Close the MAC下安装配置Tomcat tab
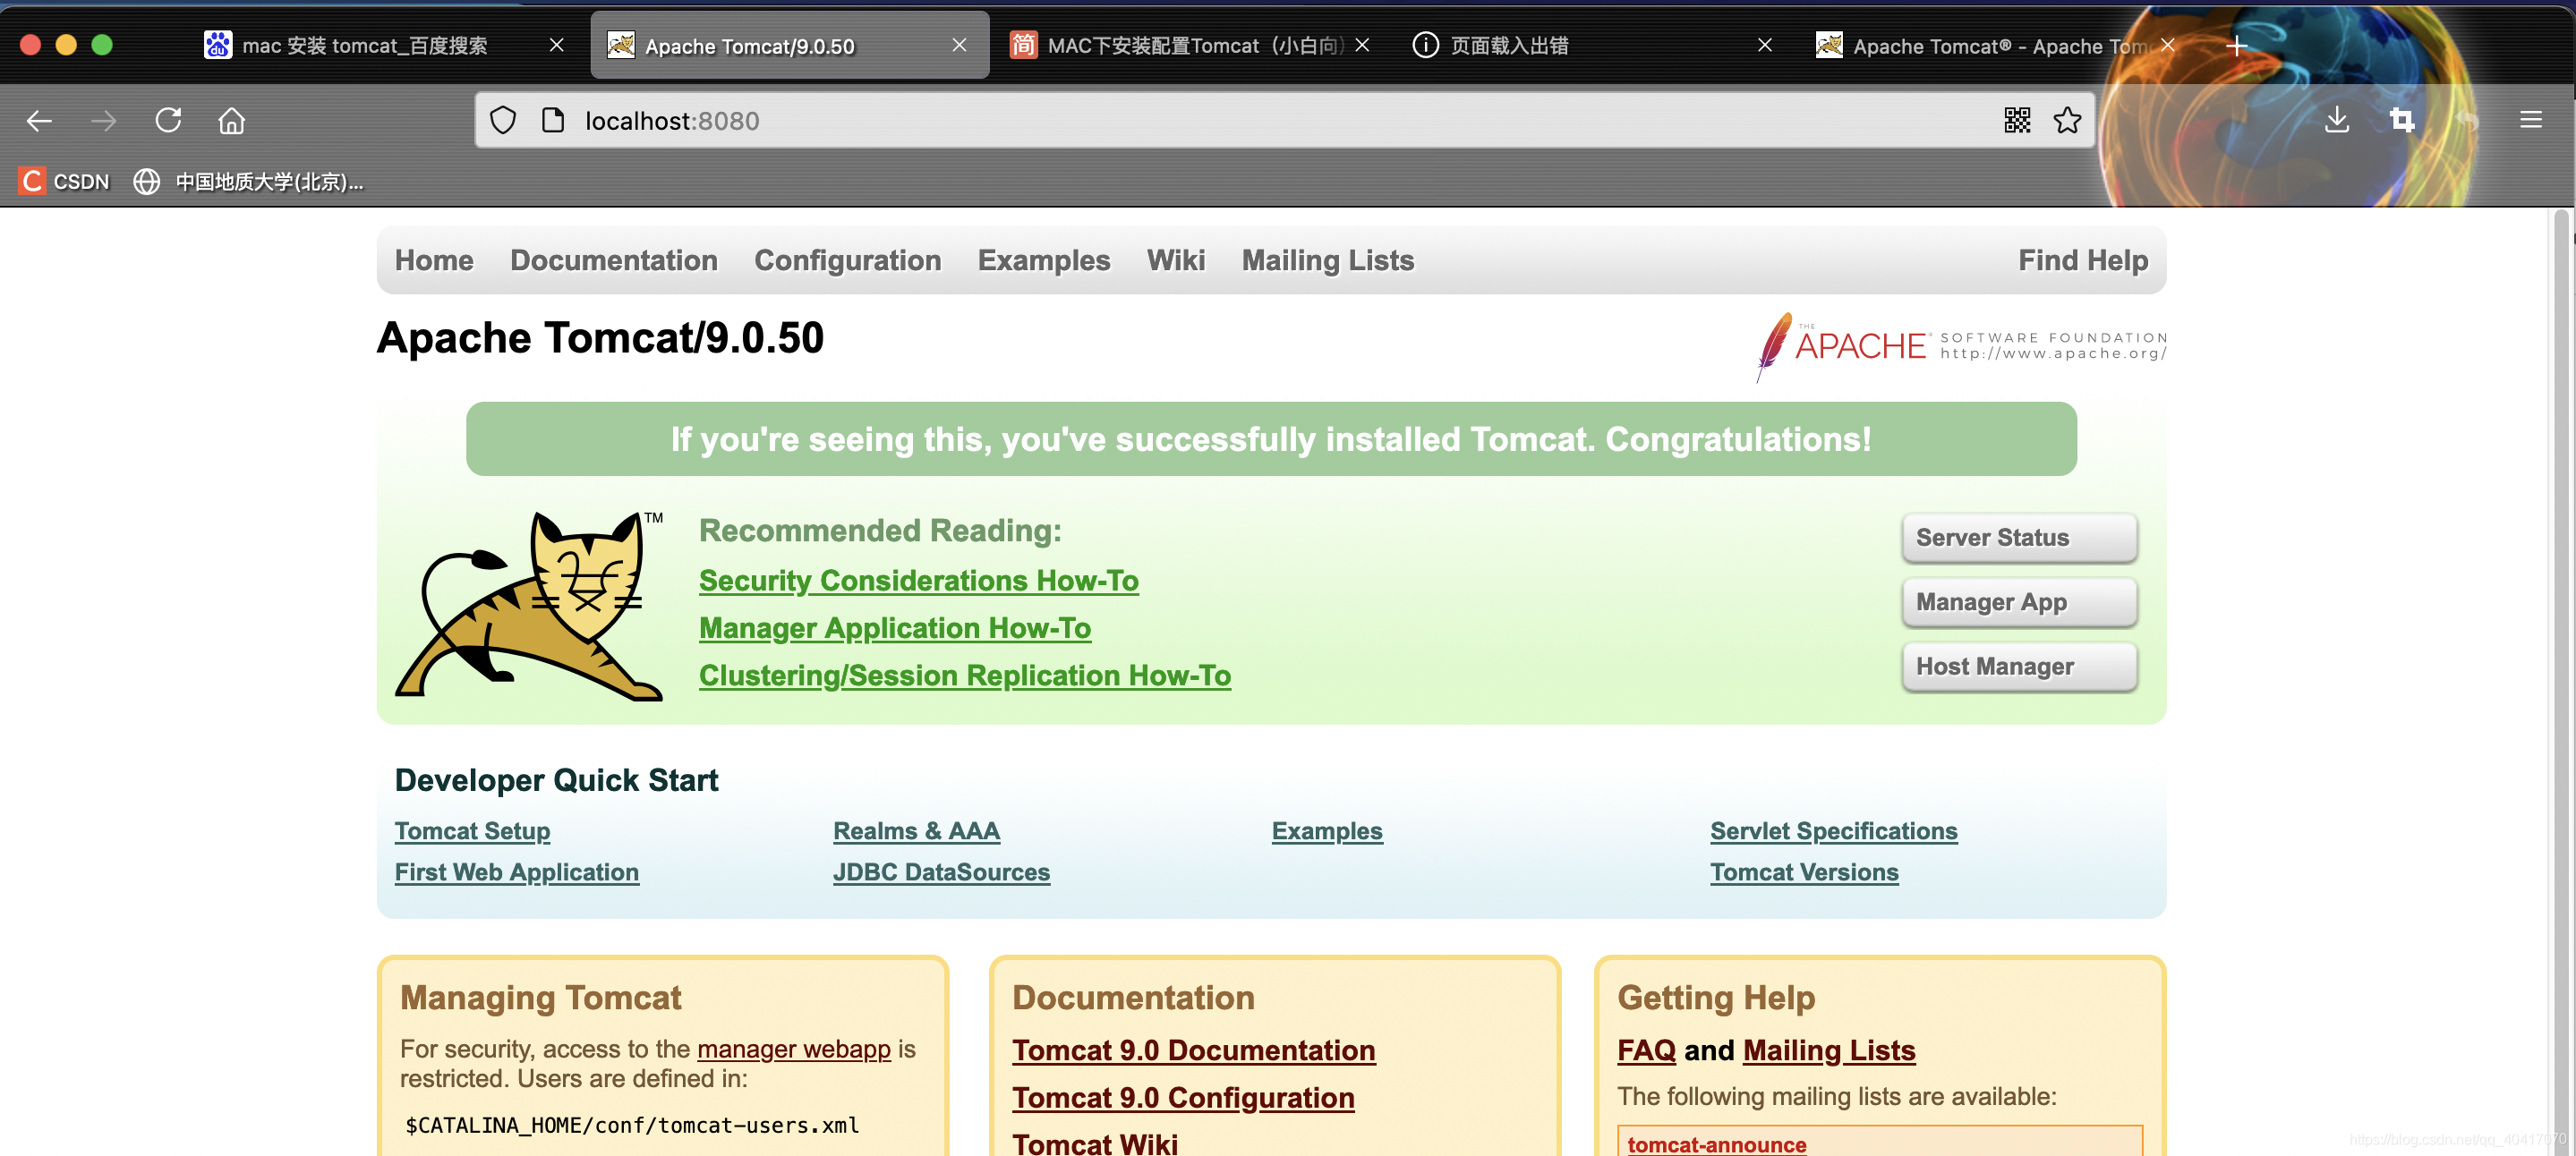This screenshot has width=2576, height=1156. (x=1361, y=46)
